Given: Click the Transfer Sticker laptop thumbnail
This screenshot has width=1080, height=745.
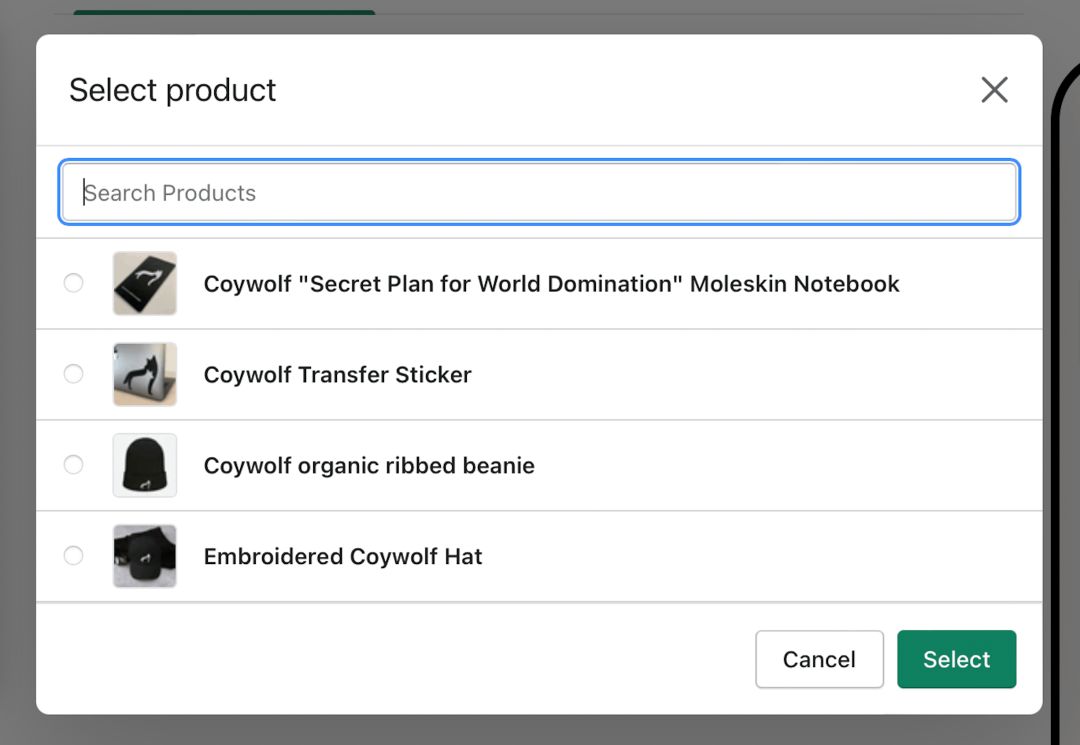Looking at the screenshot, I should (x=145, y=374).
